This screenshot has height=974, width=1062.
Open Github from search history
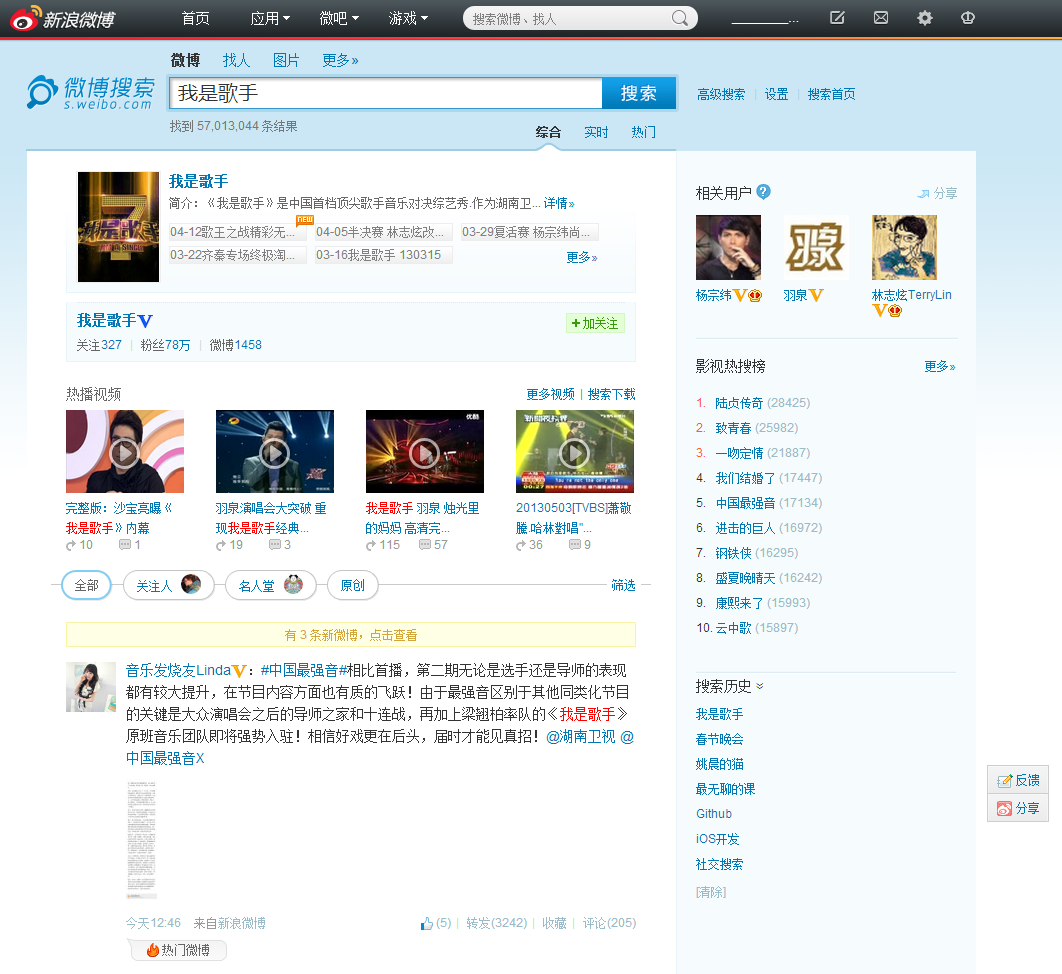(714, 813)
